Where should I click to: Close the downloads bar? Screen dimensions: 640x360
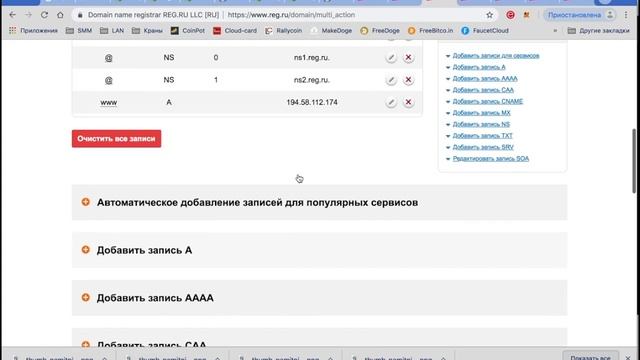coord(628,358)
